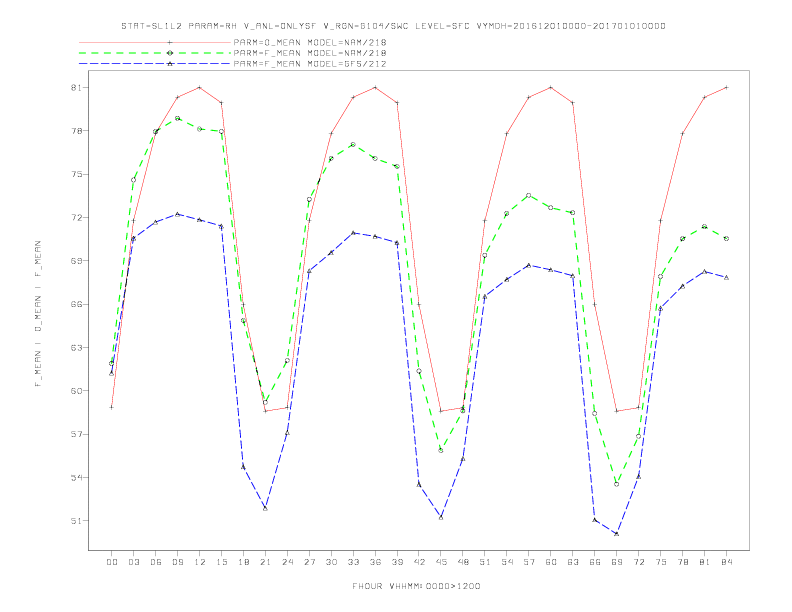The height and width of the screenshot is (612, 792).
Task: Click the x-axis tick label 06
Action: [x=156, y=562]
